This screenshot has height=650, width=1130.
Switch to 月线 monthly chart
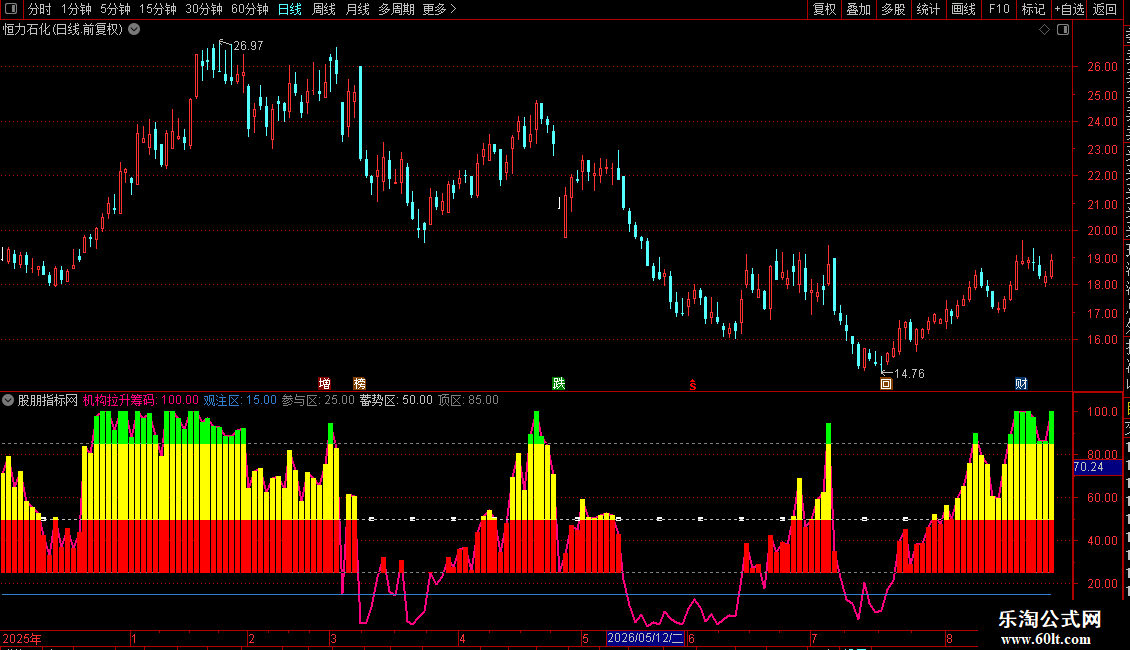(357, 9)
